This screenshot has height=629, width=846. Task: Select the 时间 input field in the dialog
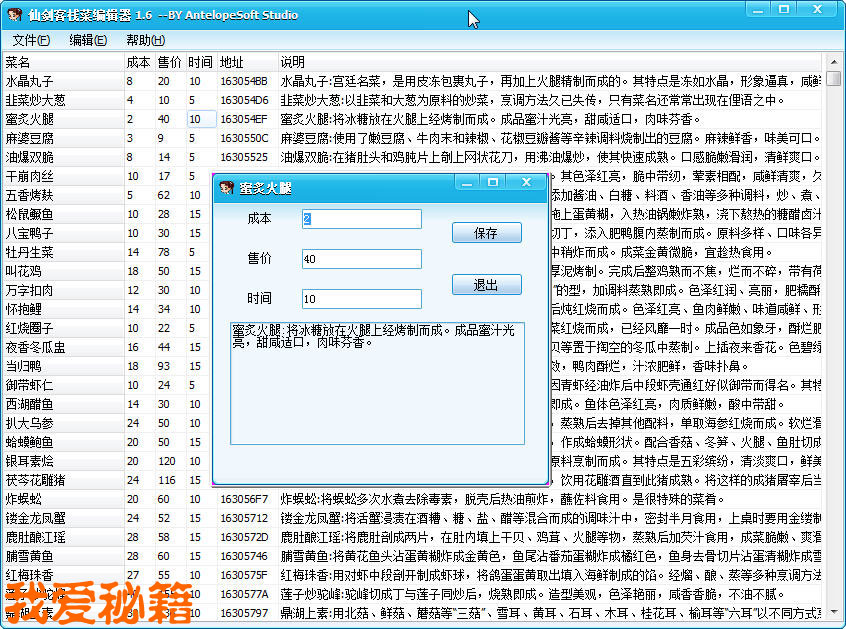361,299
